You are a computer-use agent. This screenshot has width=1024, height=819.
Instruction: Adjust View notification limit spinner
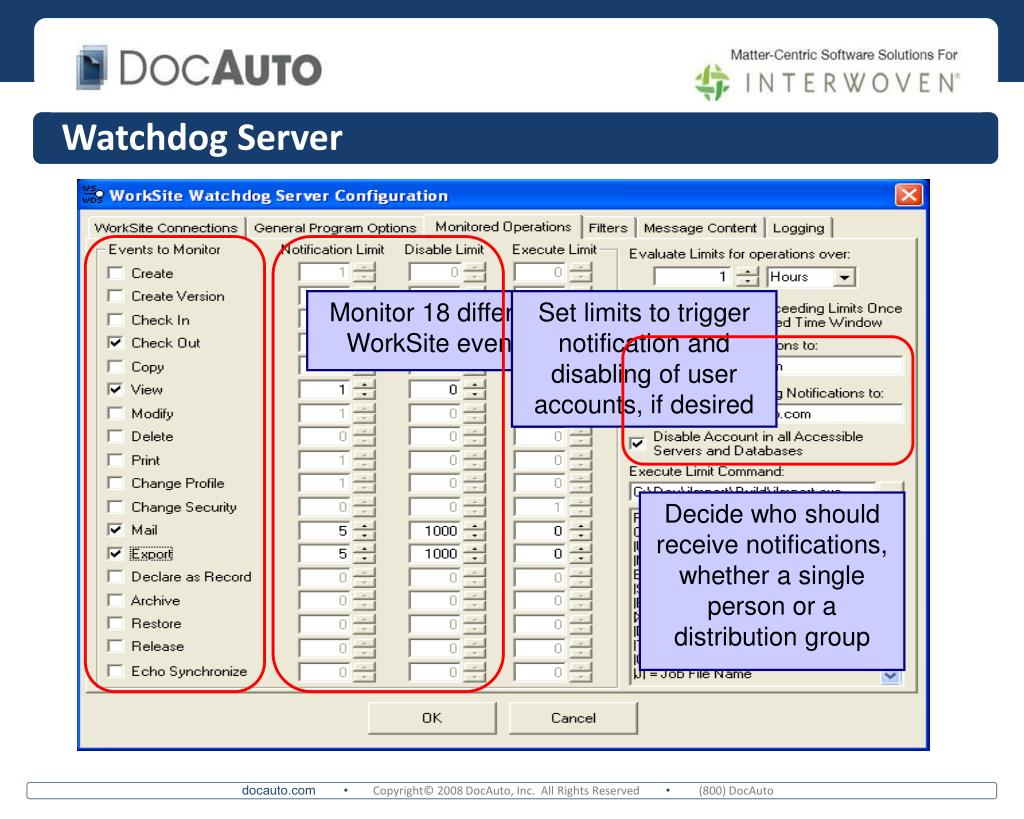pos(364,390)
